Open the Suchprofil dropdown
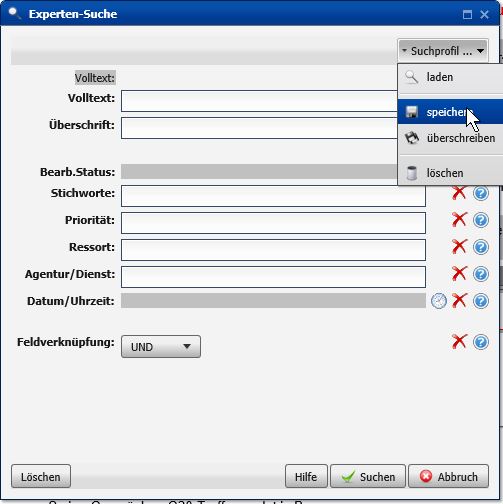503x504 pixels. pos(443,51)
